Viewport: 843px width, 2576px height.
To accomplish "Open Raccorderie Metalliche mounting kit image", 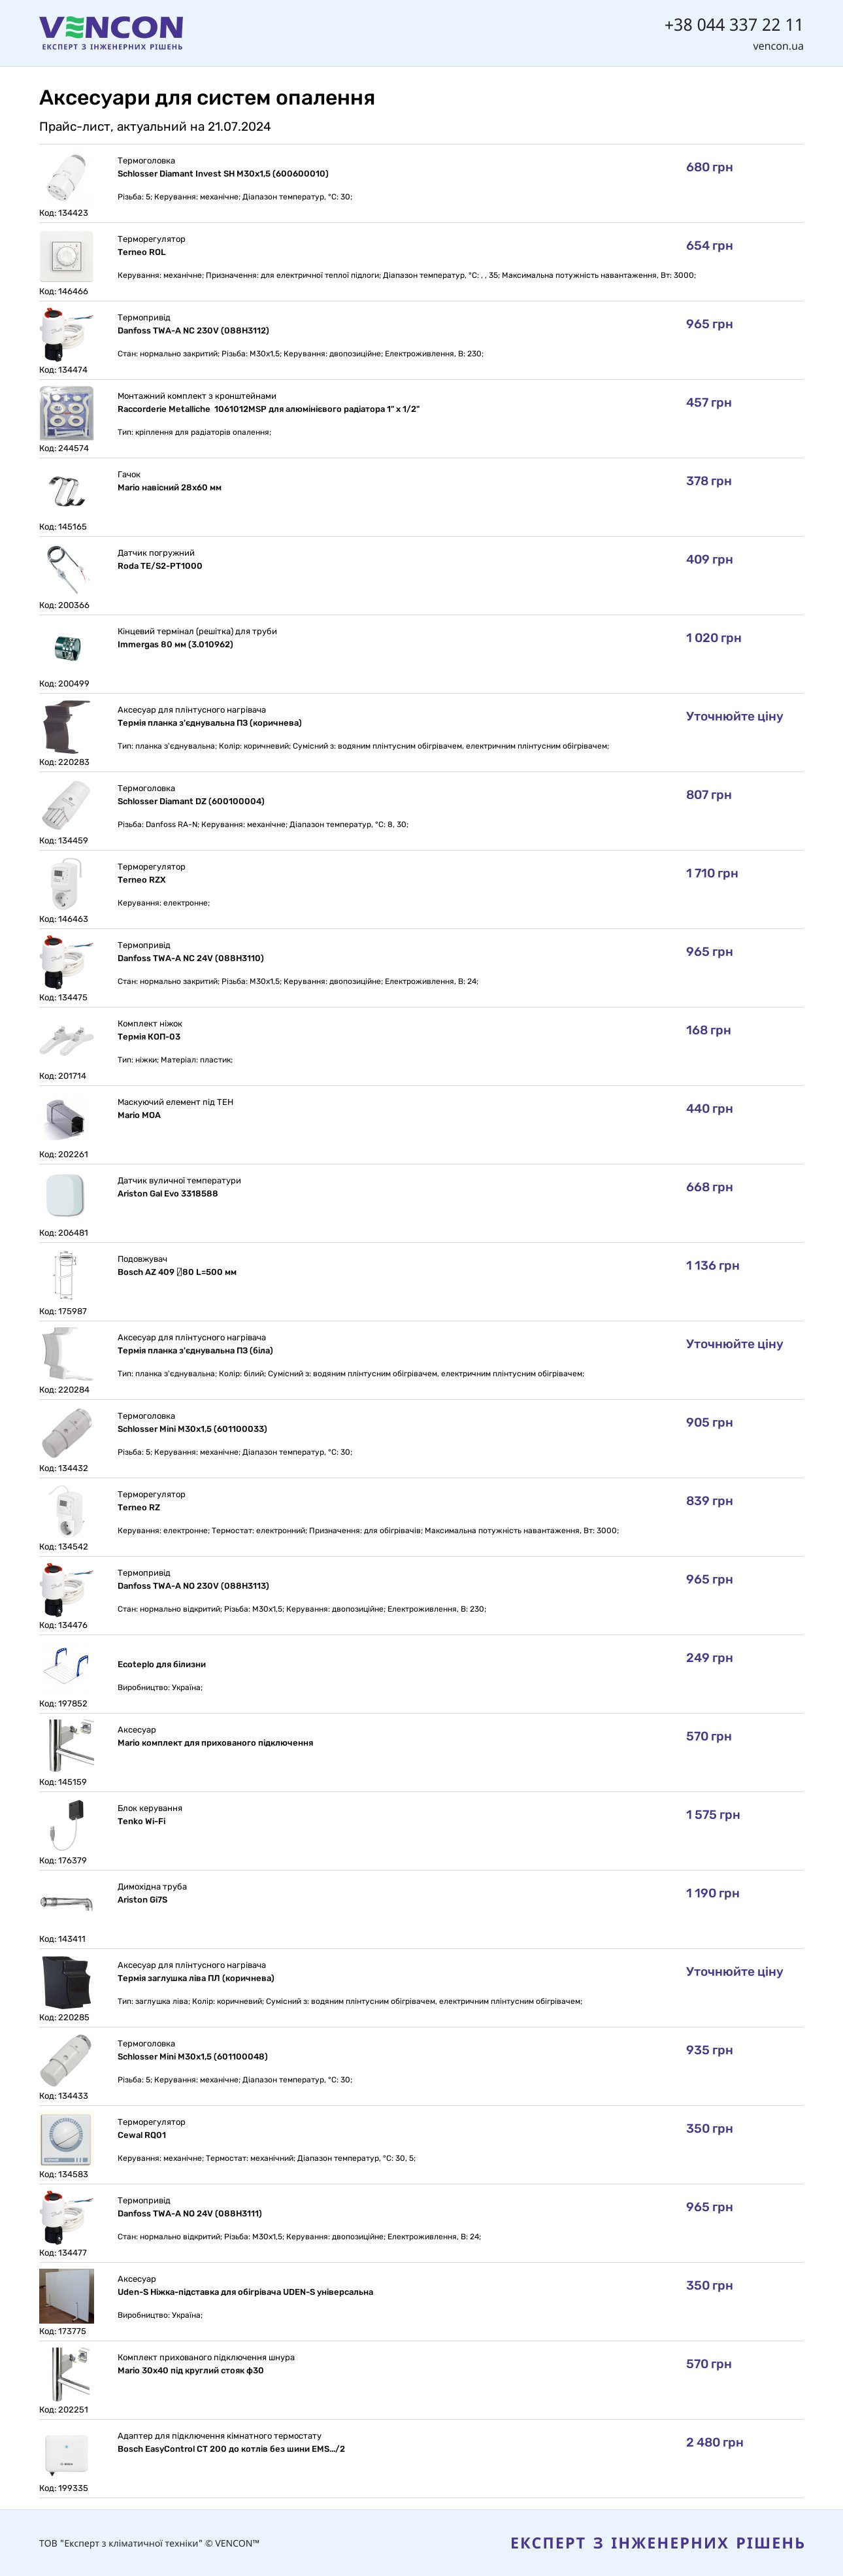I will point(66,414).
